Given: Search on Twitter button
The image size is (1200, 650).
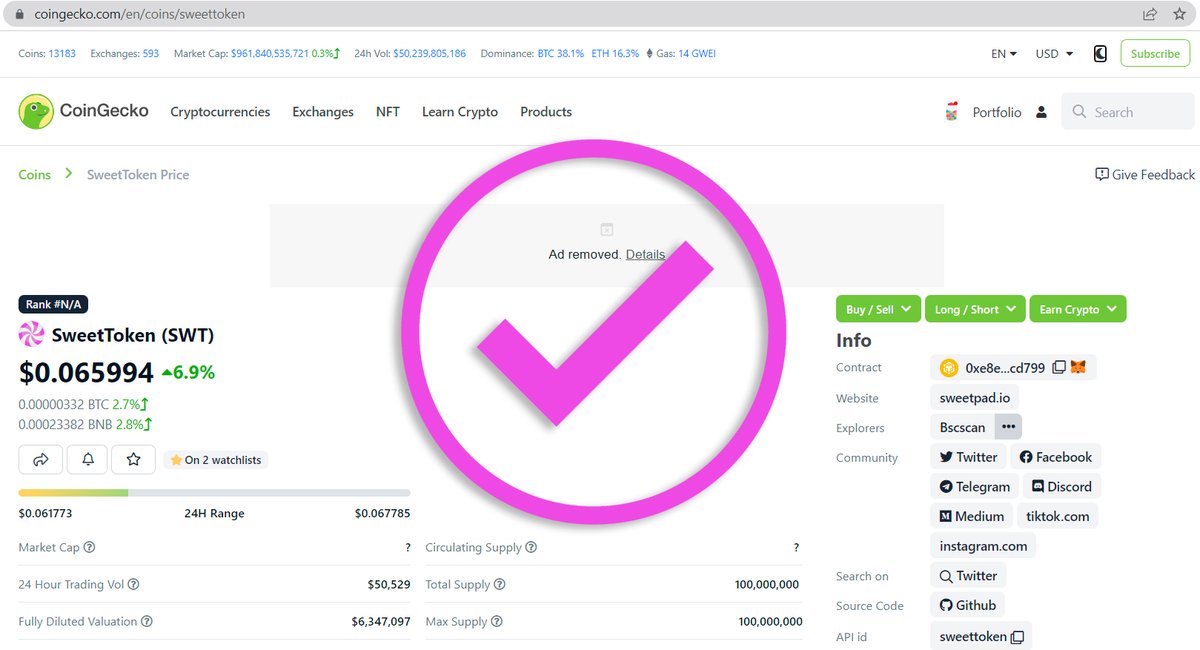Looking at the screenshot, I should pos(968,576).
